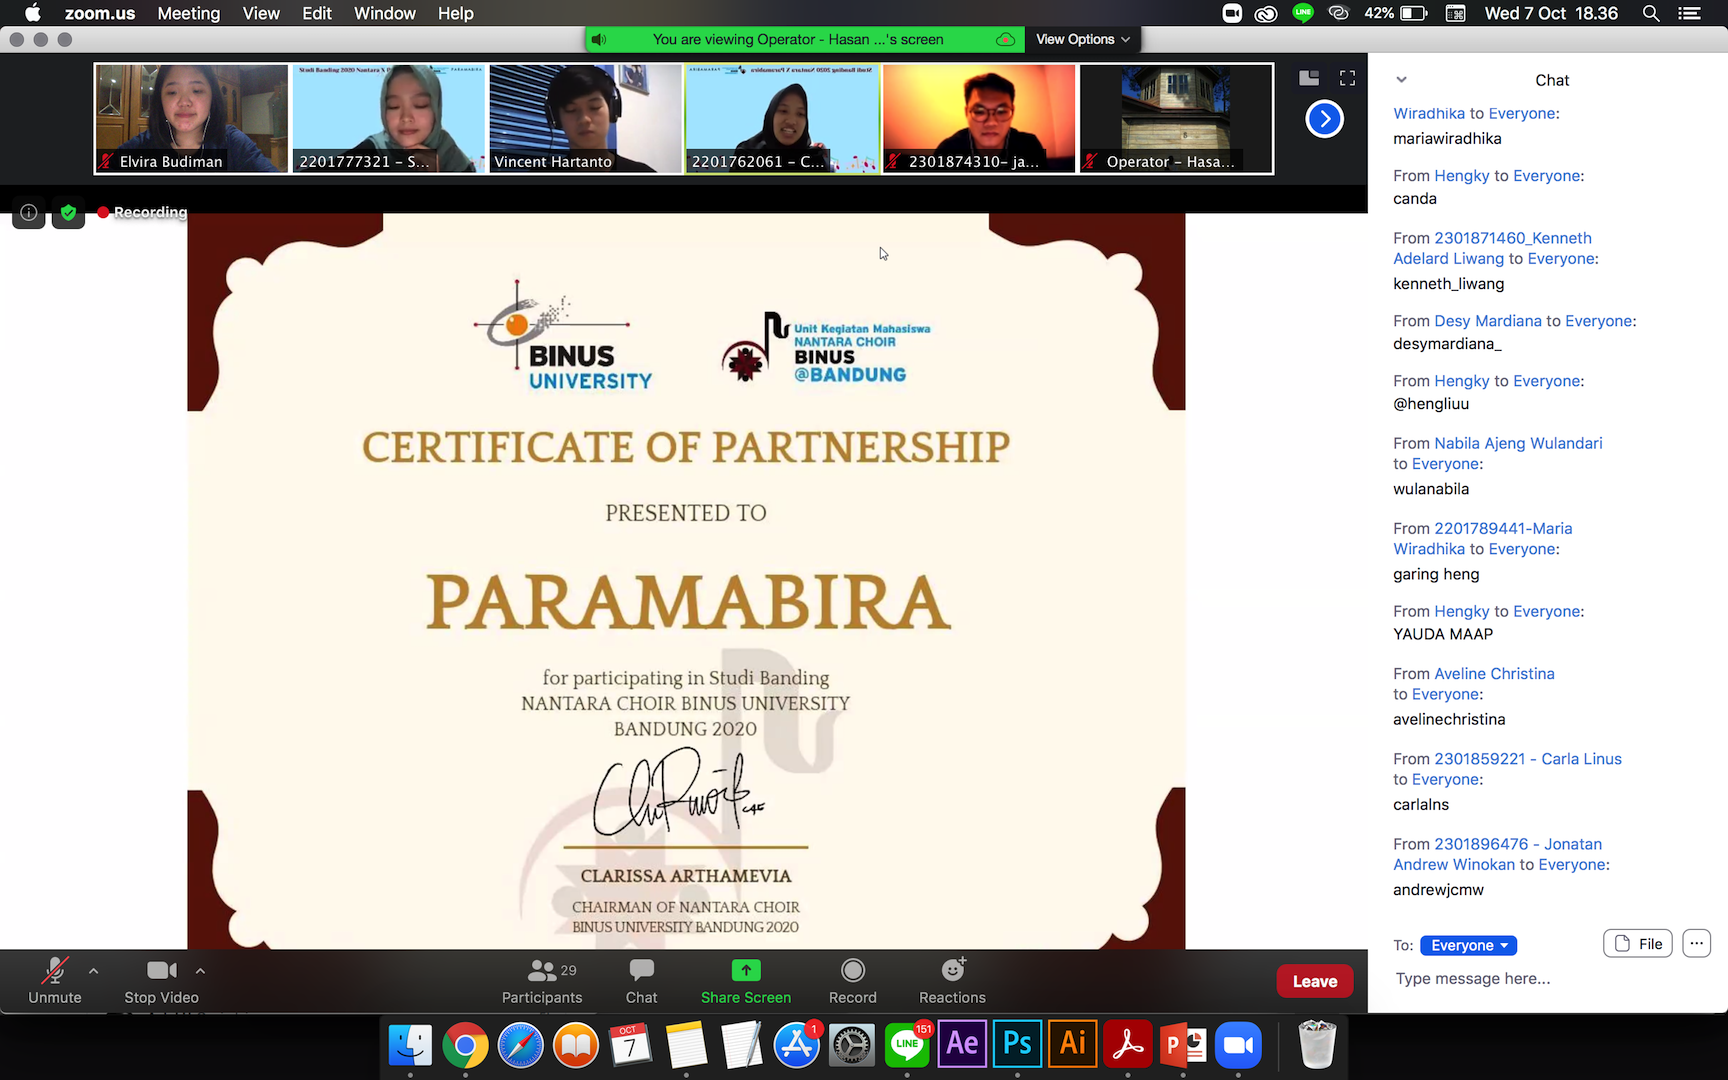
Task: Click the green encryption shield icon
Action: (x=68, y=212)
